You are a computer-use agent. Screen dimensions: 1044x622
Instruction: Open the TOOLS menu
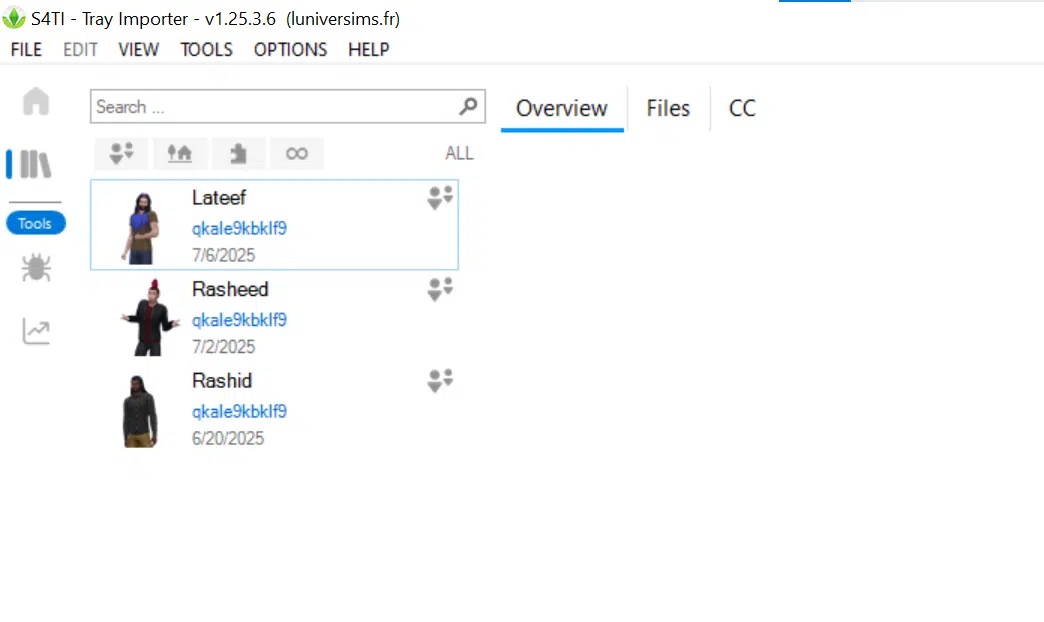coord(206,49)
